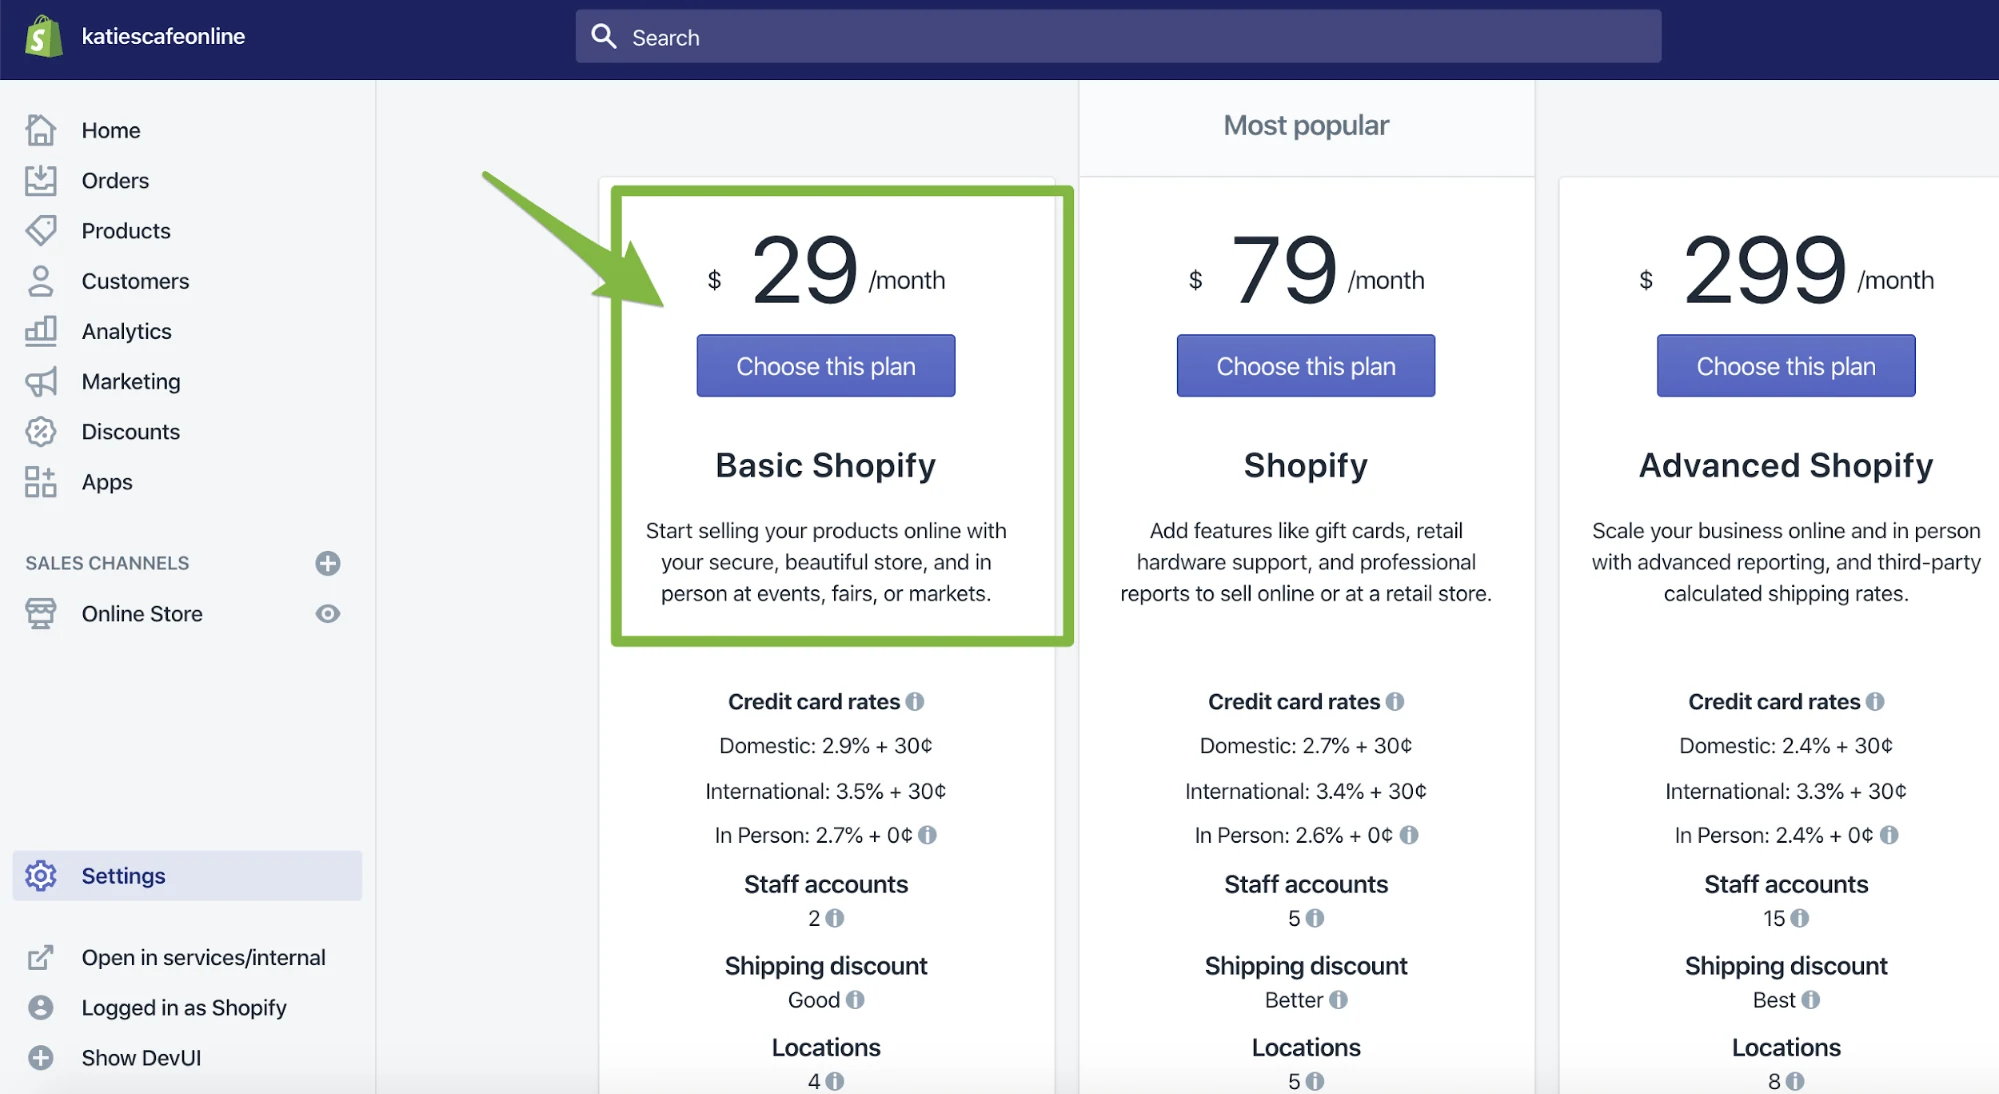Click Open in services/internal link
This screenshot has height=1094, width=1999.
tap(203, 958)
